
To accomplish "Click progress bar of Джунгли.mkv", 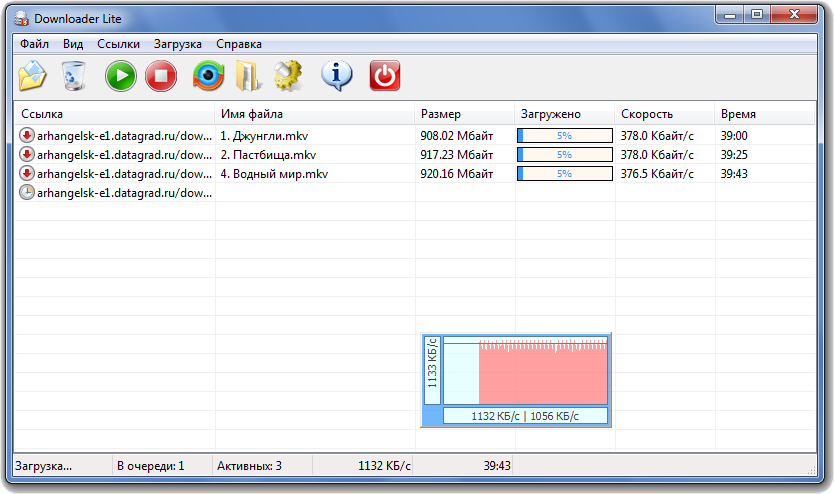I will pos(565,136).
